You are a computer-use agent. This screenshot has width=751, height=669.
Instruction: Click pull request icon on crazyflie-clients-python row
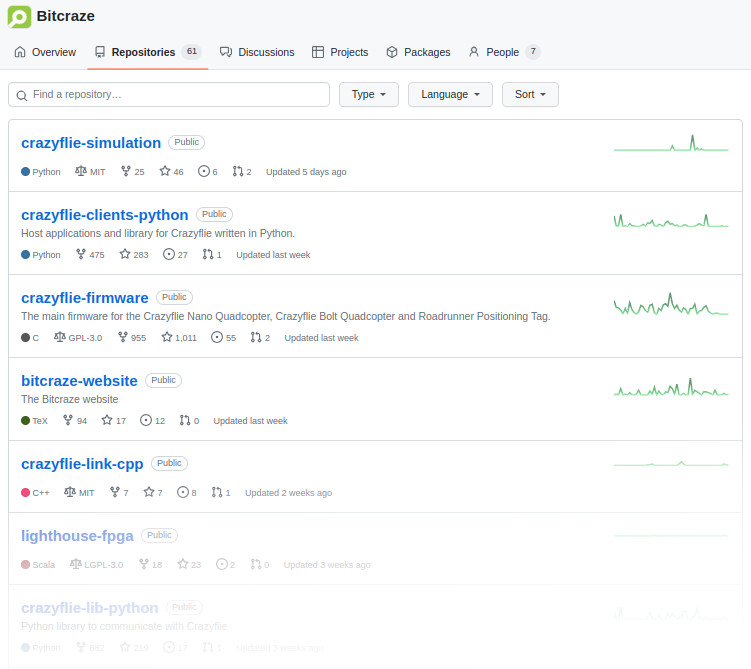click(x=208, y=254)
